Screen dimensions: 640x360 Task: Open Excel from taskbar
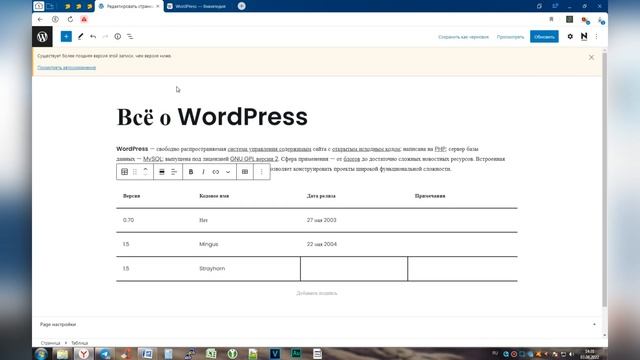coord(211,354)
